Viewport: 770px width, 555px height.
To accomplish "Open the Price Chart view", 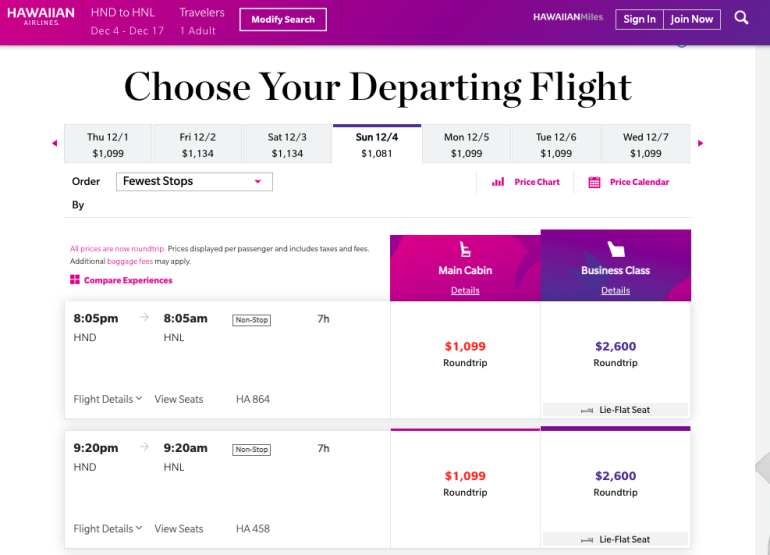I will pos(526,182).
